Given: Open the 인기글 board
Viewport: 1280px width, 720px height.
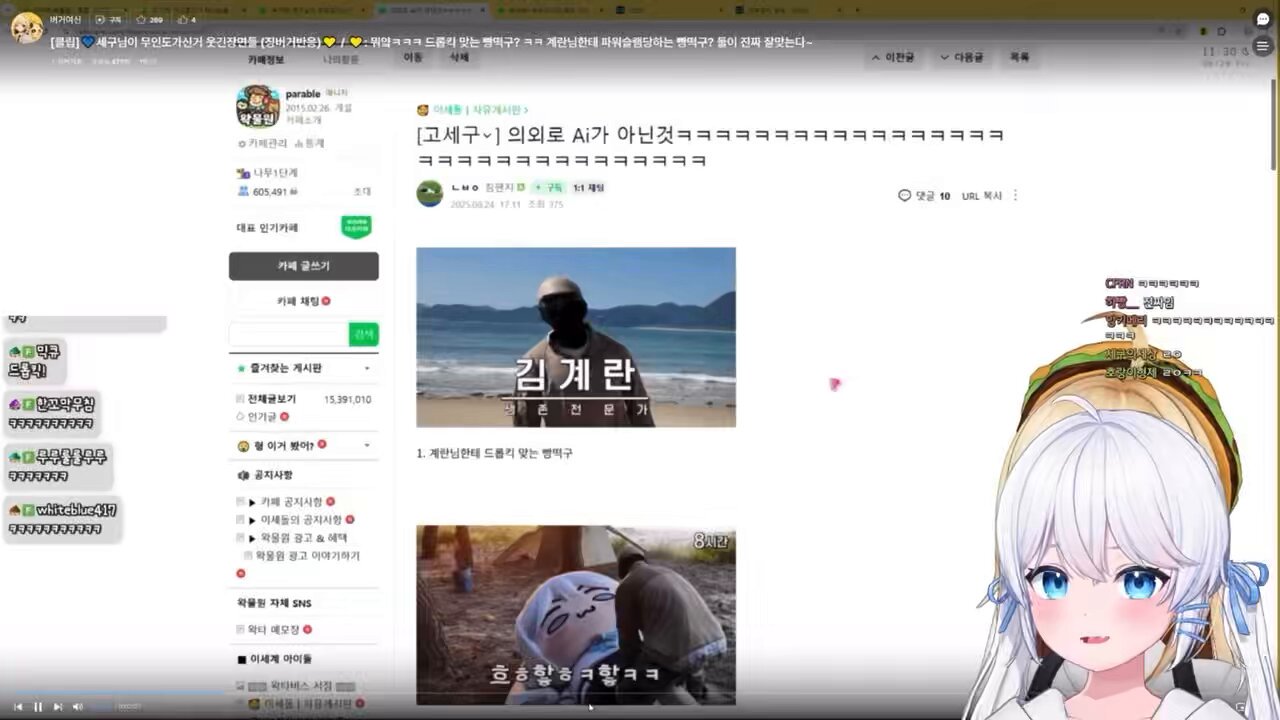Looking at the screenshot, I should [x=262, y=416].
